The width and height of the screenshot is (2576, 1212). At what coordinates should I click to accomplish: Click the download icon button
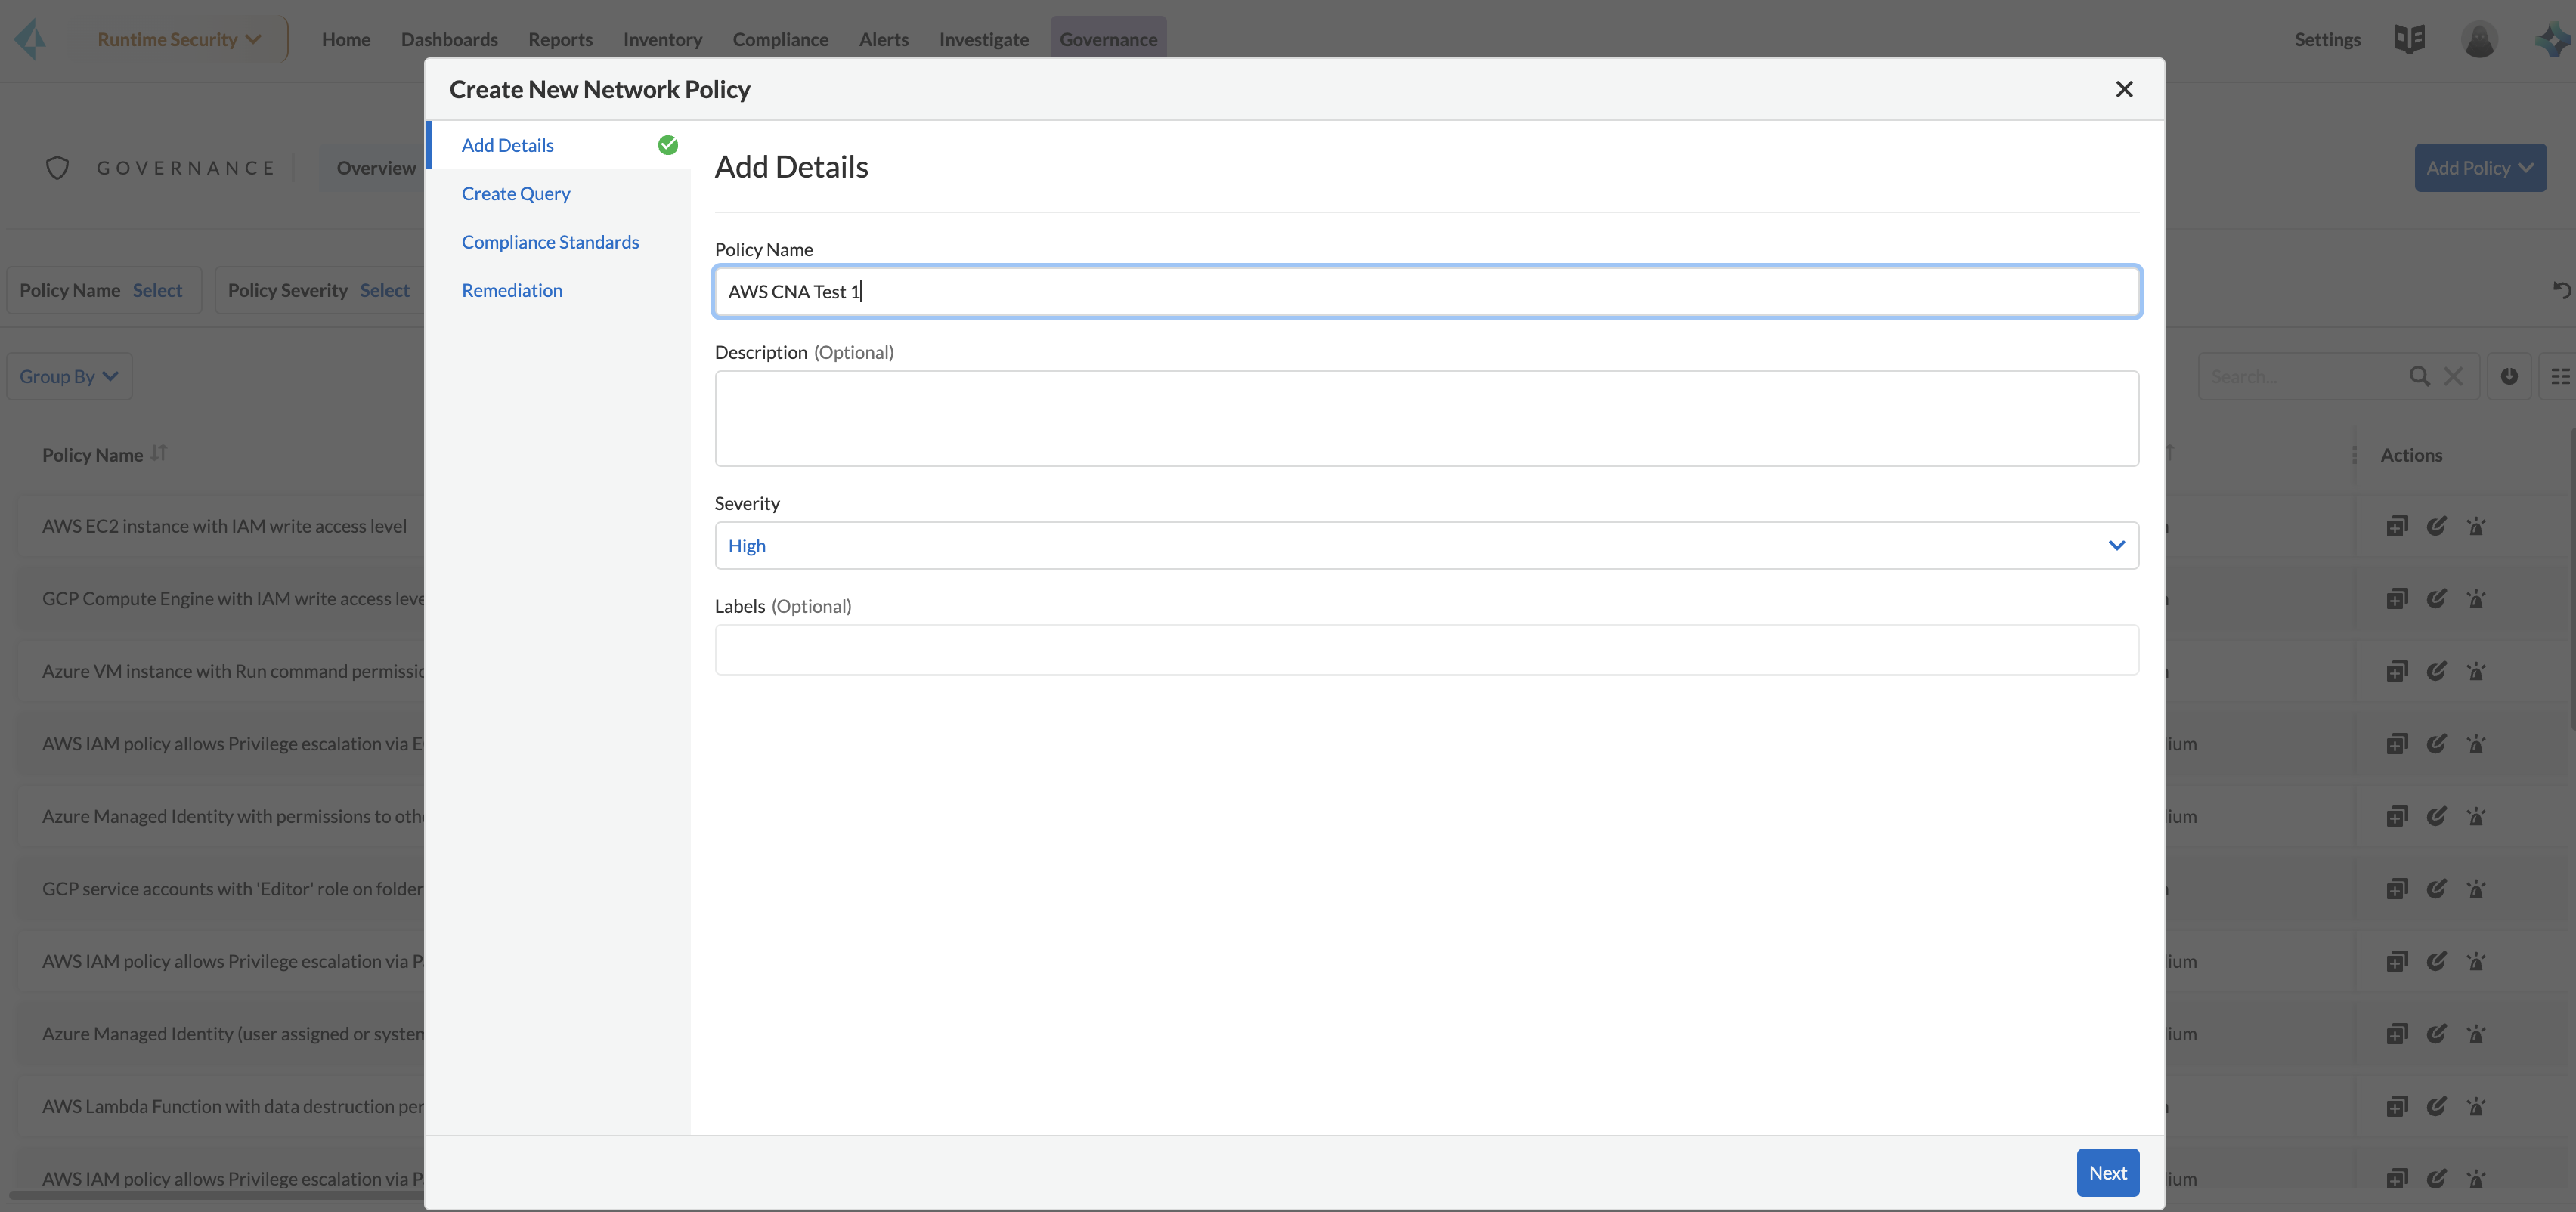click(x=2509, y=376)
